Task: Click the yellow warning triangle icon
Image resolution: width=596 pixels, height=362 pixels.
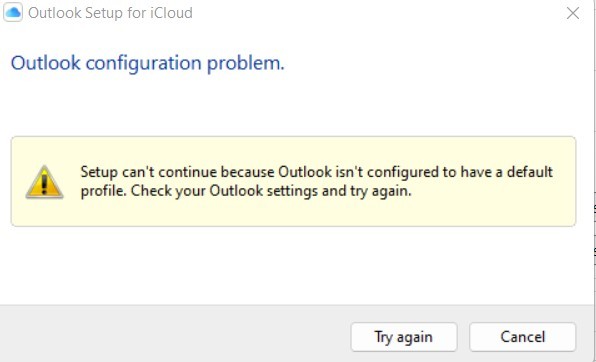Action: (x=44, y=182)
